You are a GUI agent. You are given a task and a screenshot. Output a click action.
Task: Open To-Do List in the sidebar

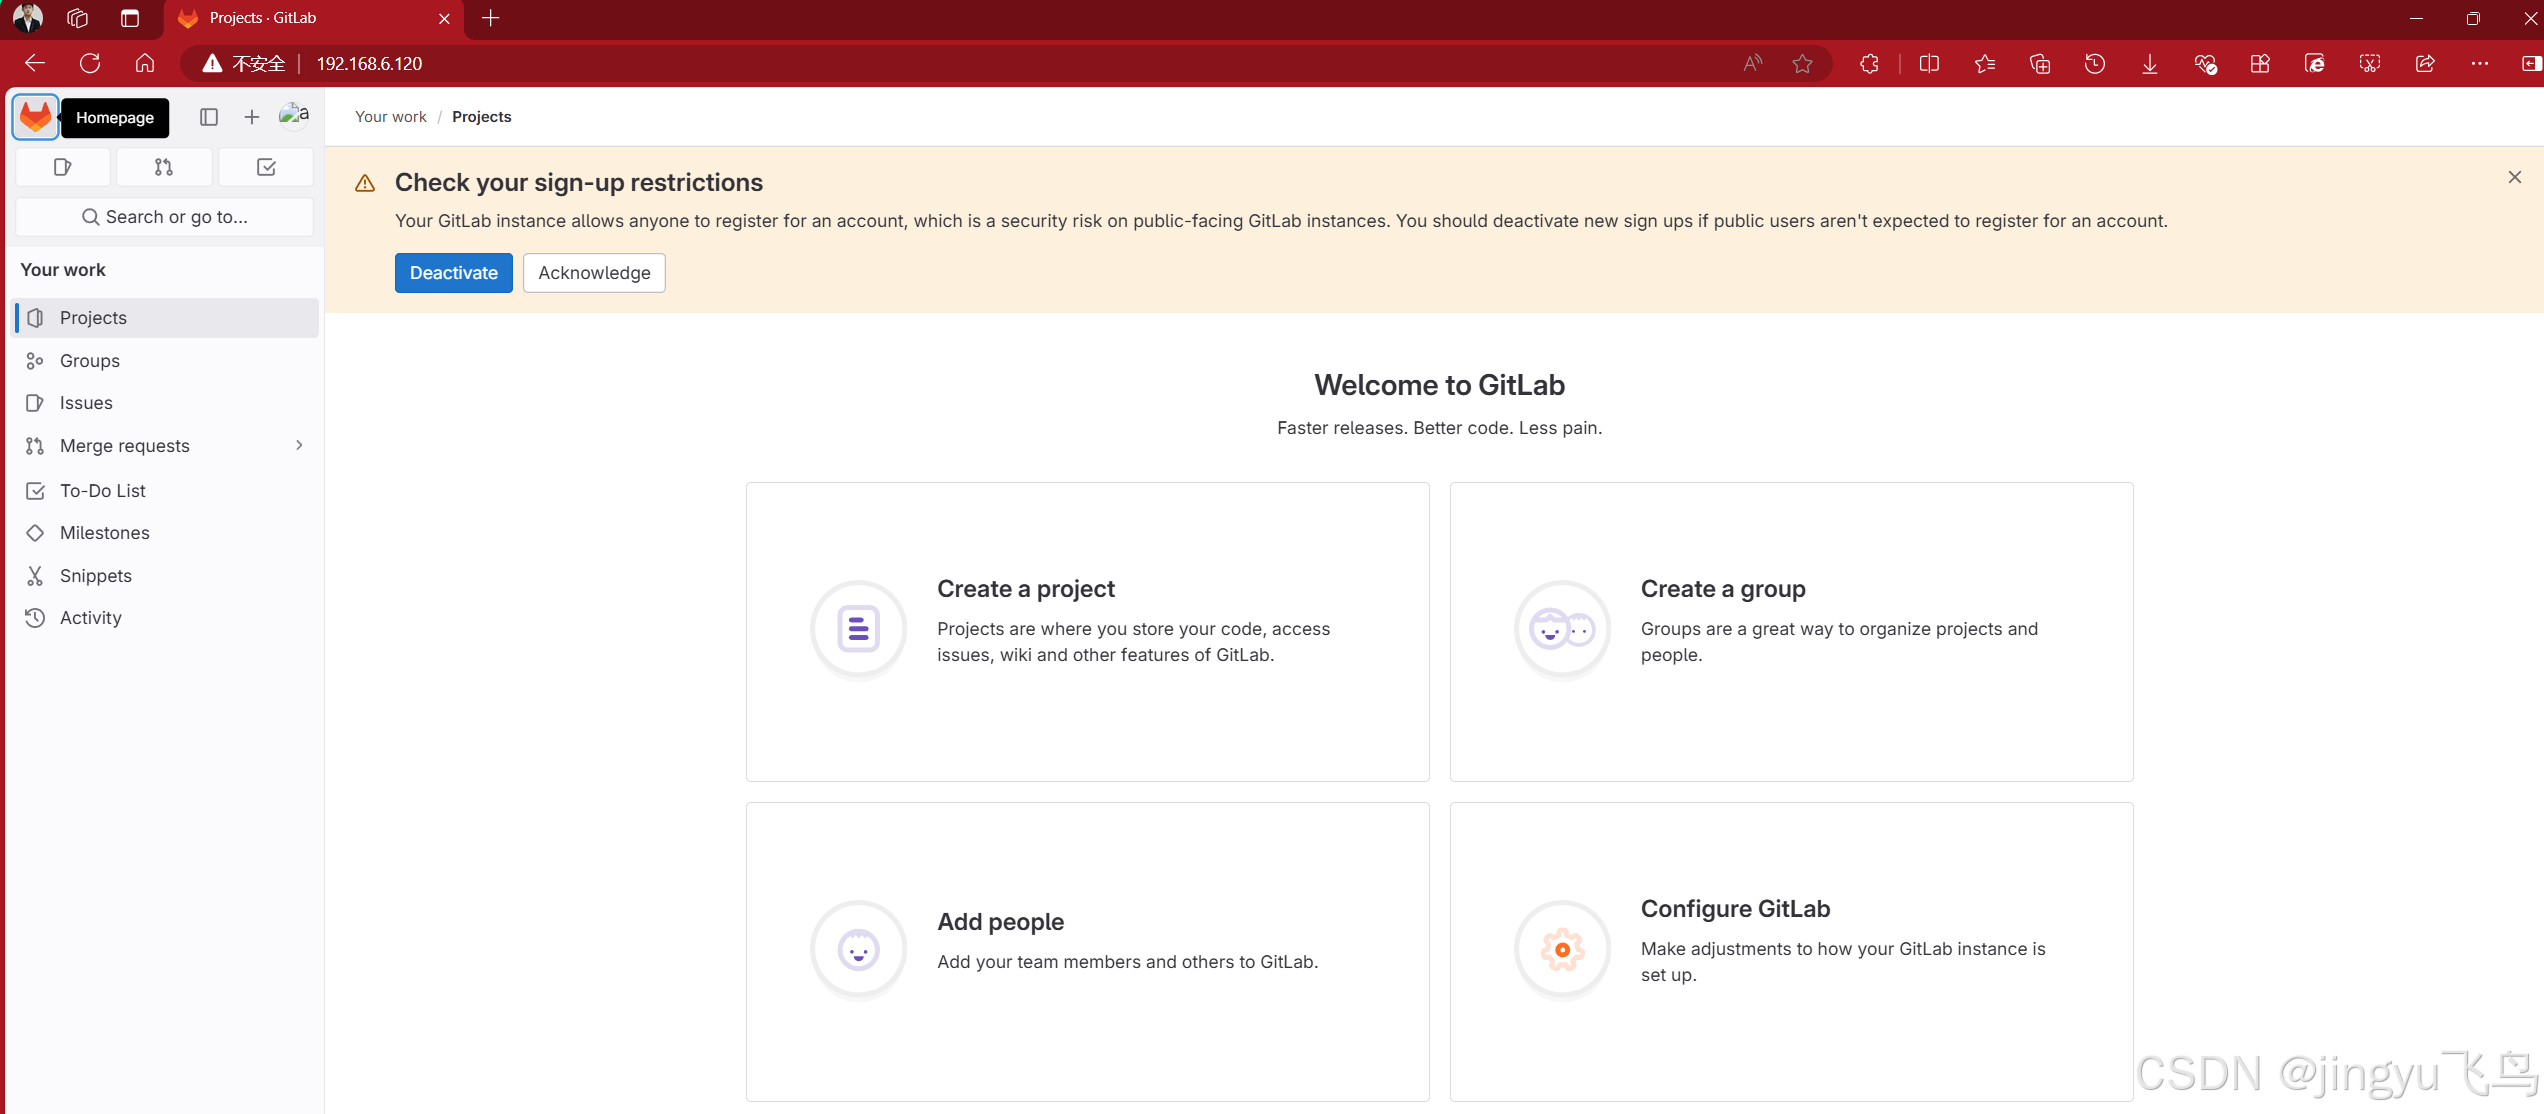(165, 491)
